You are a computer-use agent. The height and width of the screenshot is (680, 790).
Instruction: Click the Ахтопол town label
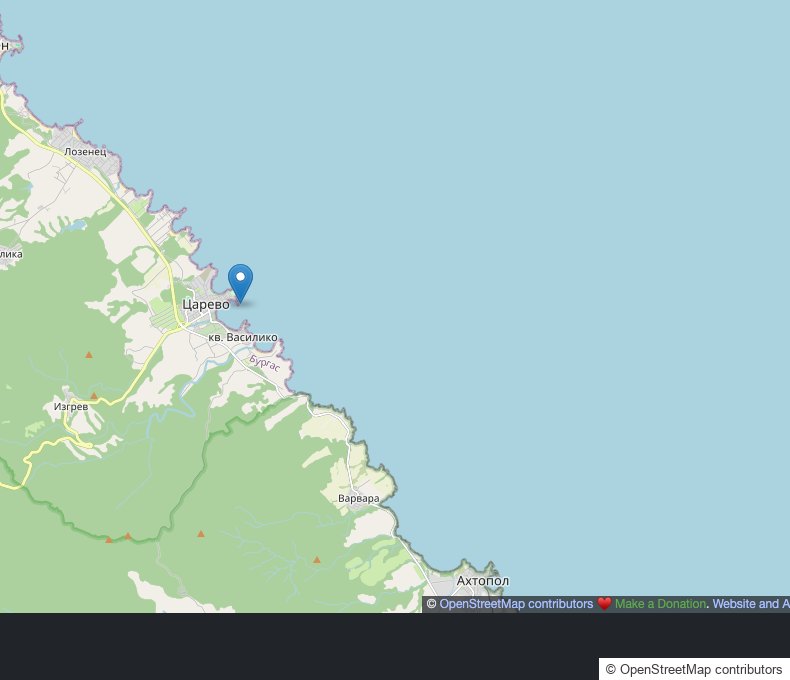pos(483,581)
